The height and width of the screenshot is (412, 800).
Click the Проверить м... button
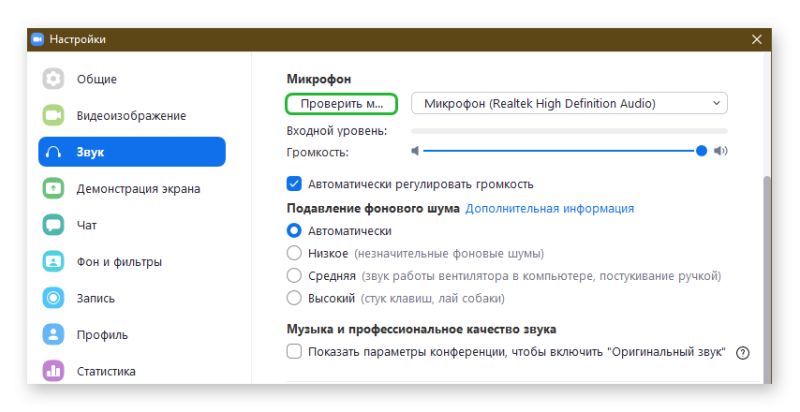coord(341,104)
